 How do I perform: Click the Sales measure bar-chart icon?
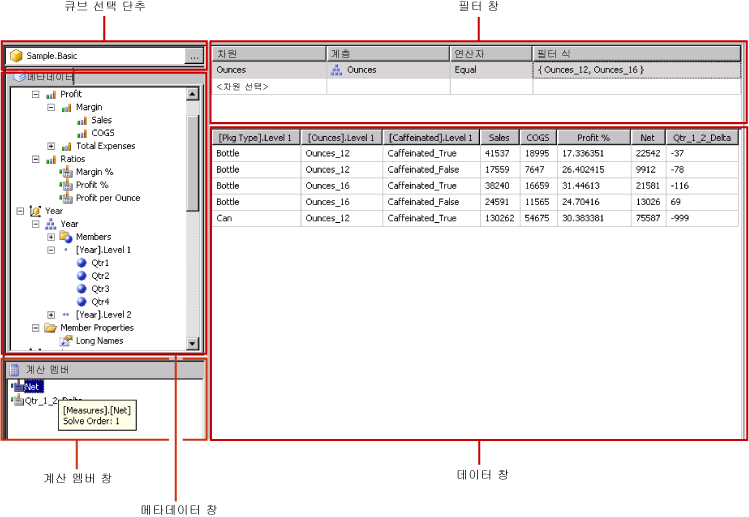pos(82,120)
